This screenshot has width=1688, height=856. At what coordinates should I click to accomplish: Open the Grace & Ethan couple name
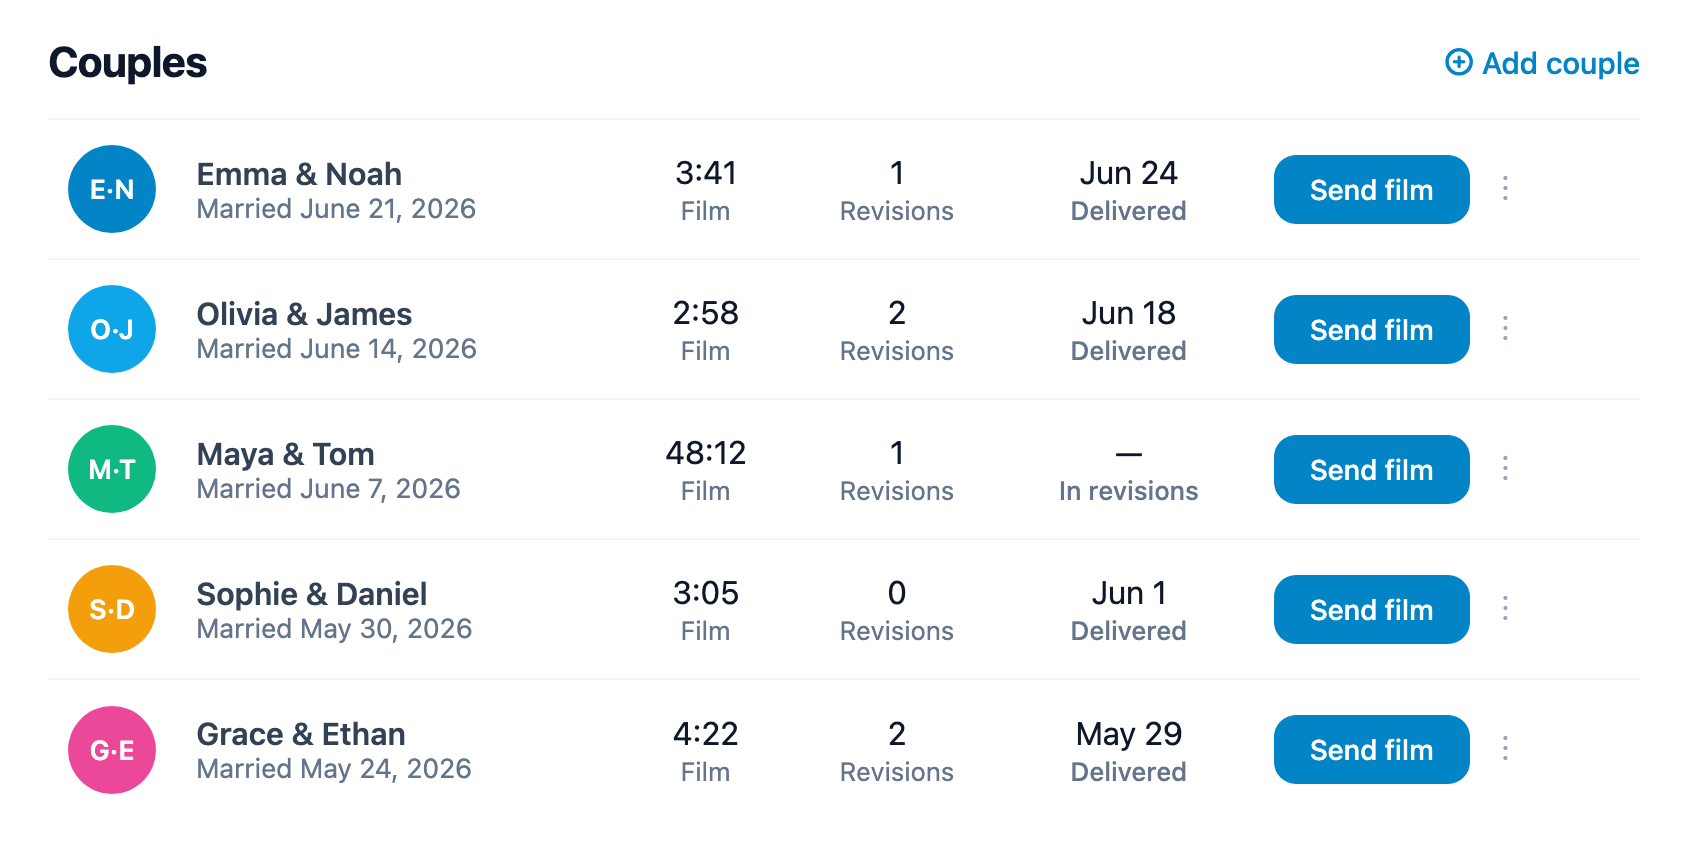(x=301, y=734)
